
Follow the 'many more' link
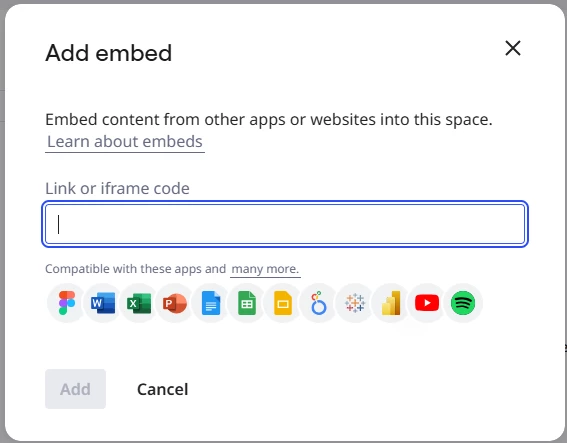click(265, 269)
